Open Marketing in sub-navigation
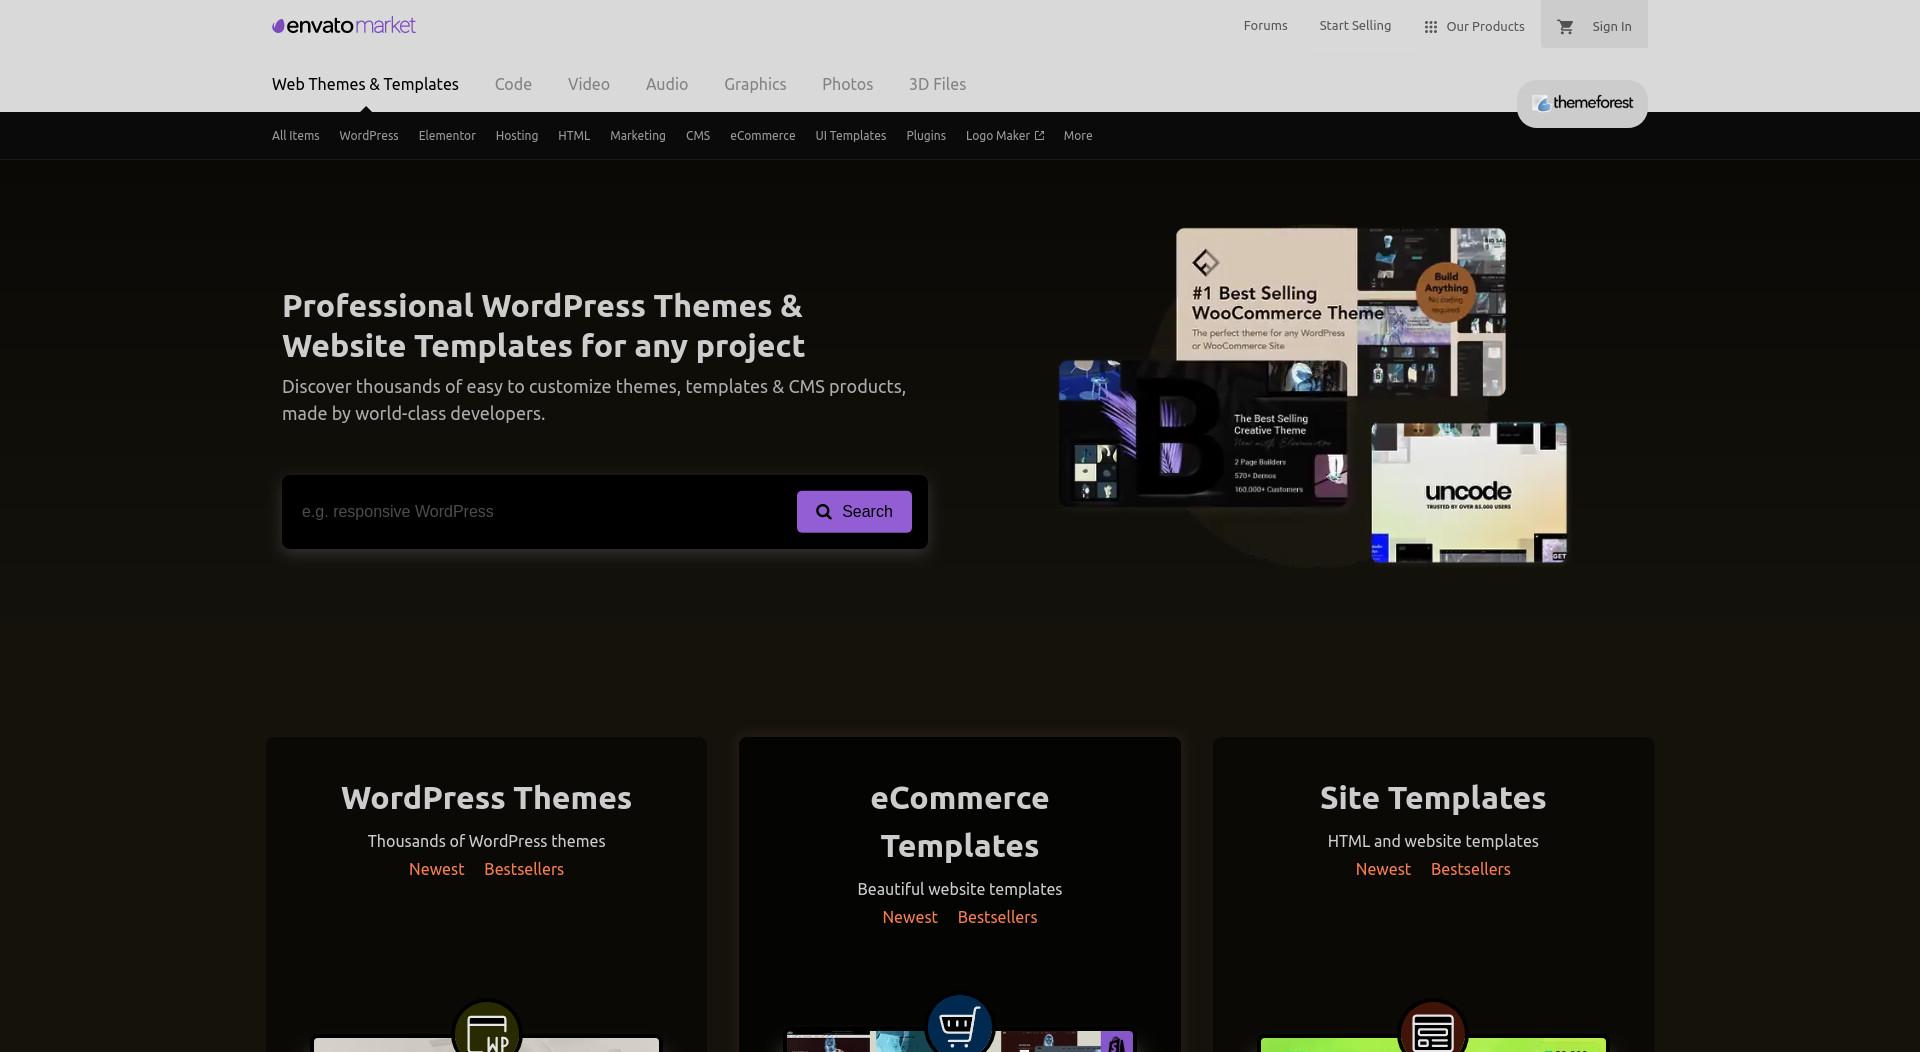 [x=638, y=136]
